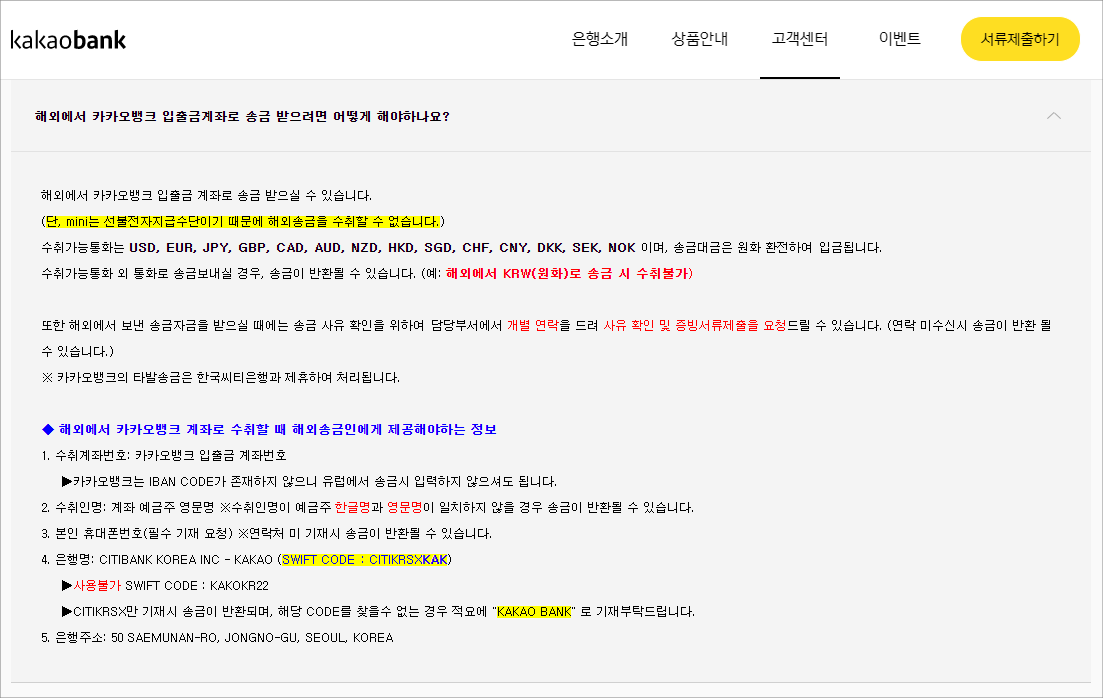This screenshot has height=698, width=1103.
Task: Collapse the FAQ with the chevron icon
Action: point(1053,116)
